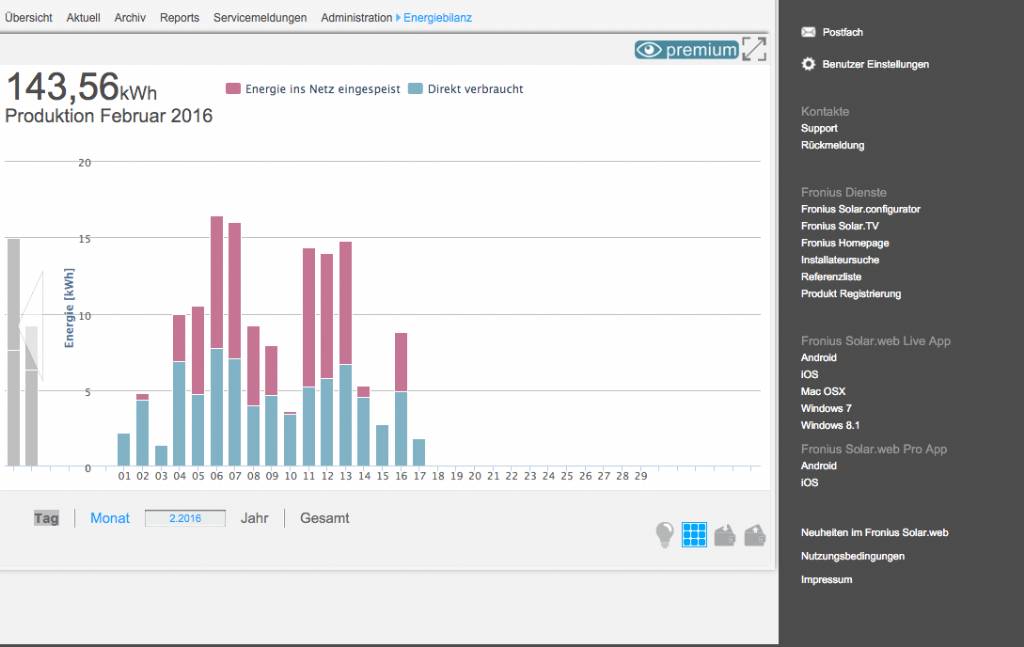Expand chart to fullscreen with arrows icon
This screenshot has height=647, width=1024.
[754, 49]
